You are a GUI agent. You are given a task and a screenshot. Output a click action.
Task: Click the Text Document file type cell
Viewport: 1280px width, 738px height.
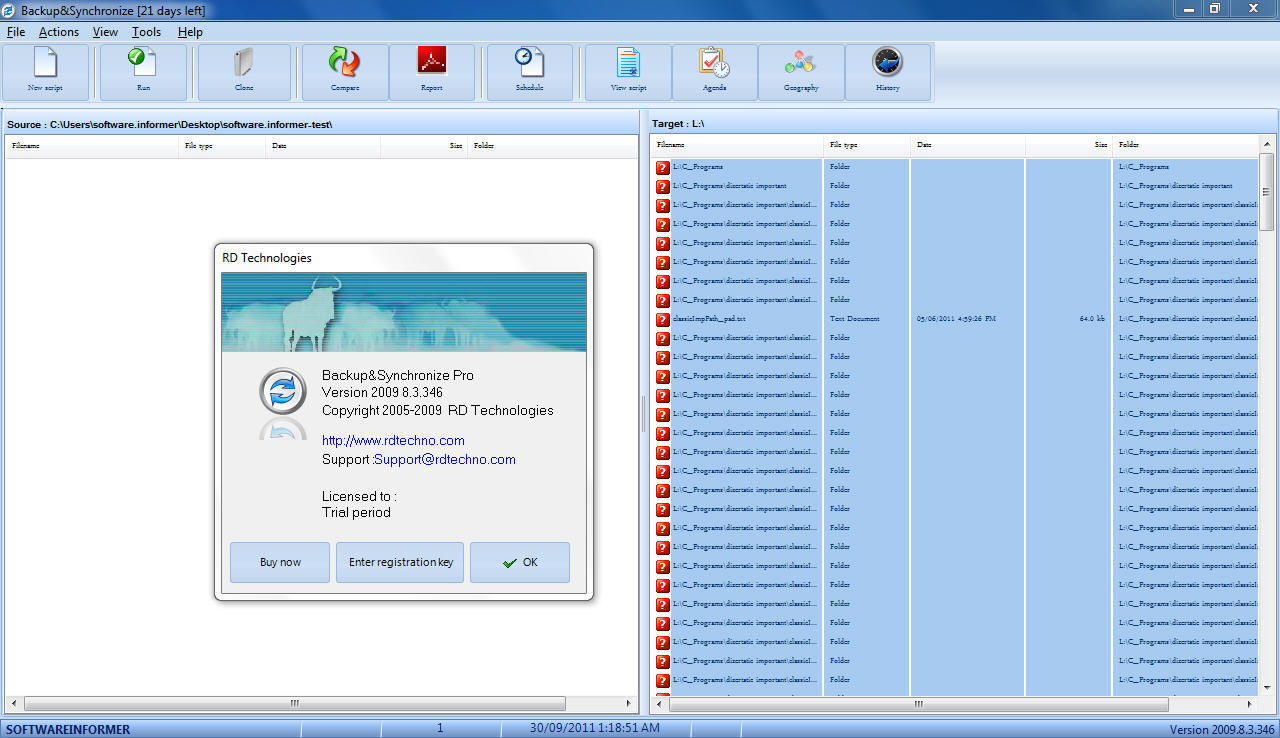click(x=855, y=319)
